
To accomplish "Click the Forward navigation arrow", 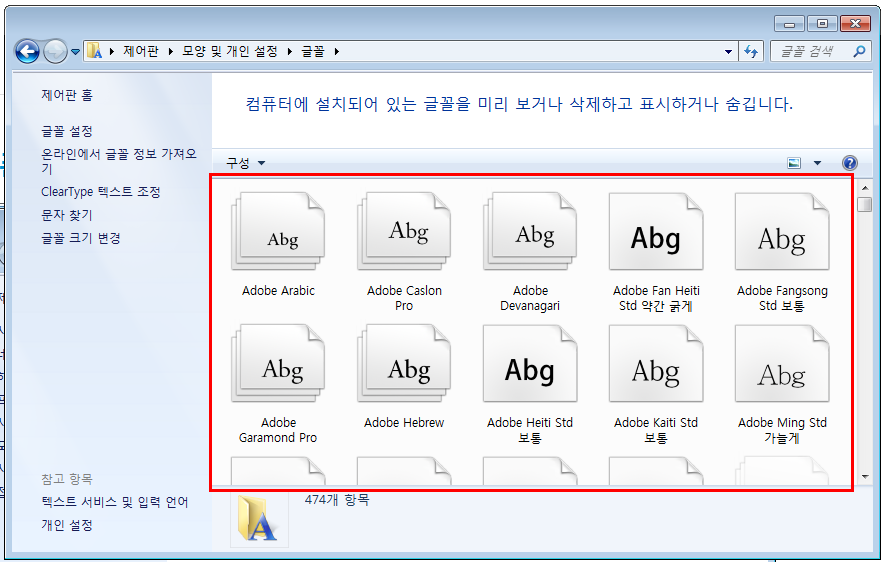I will tap(55, 52).
